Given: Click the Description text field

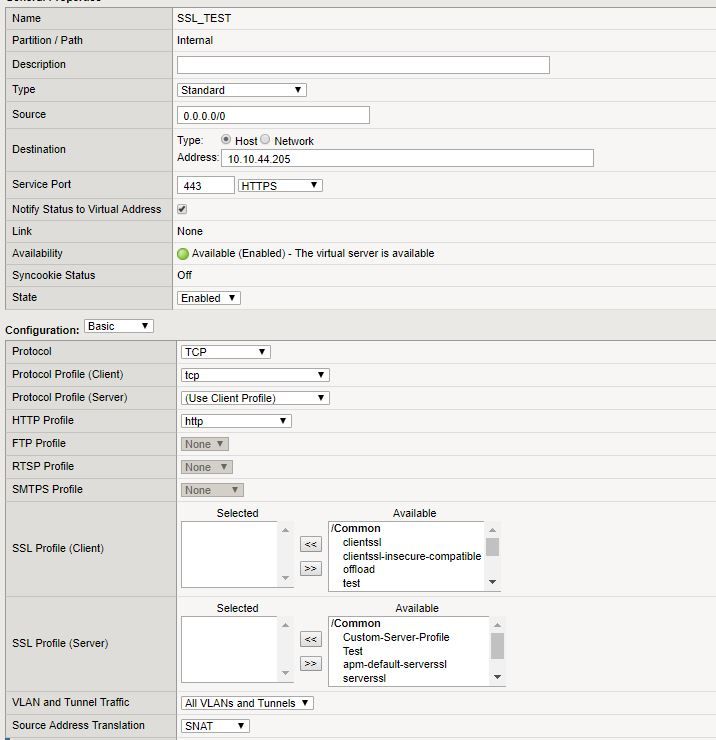Looking at the screenshot, I should pos(363,65).
